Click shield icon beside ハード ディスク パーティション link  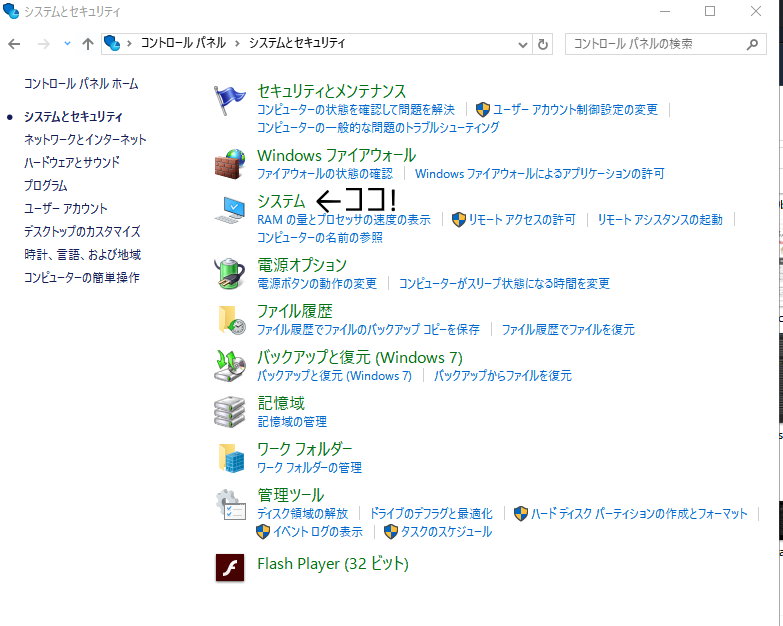[x=521, y=513]
